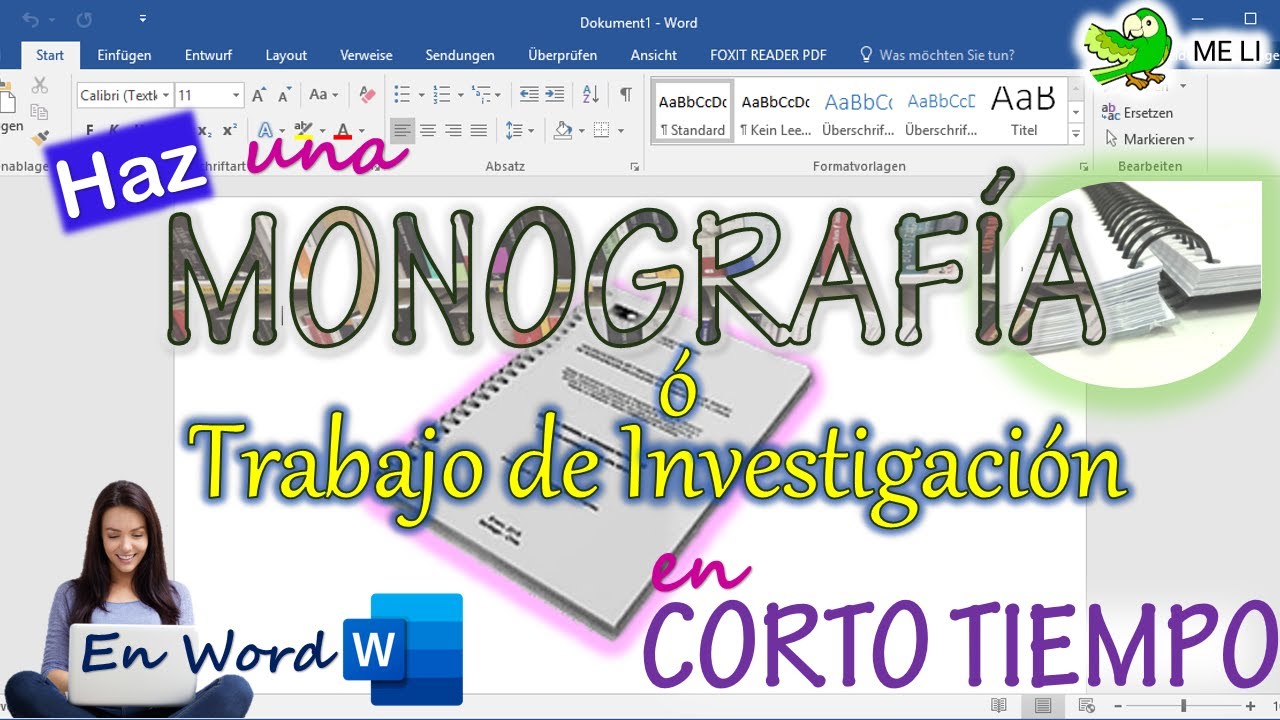Image resolution: width=1280 pixels, height=720 pixels.
Task: Switch to Print Layout view icon
Action: [1043, 706]
